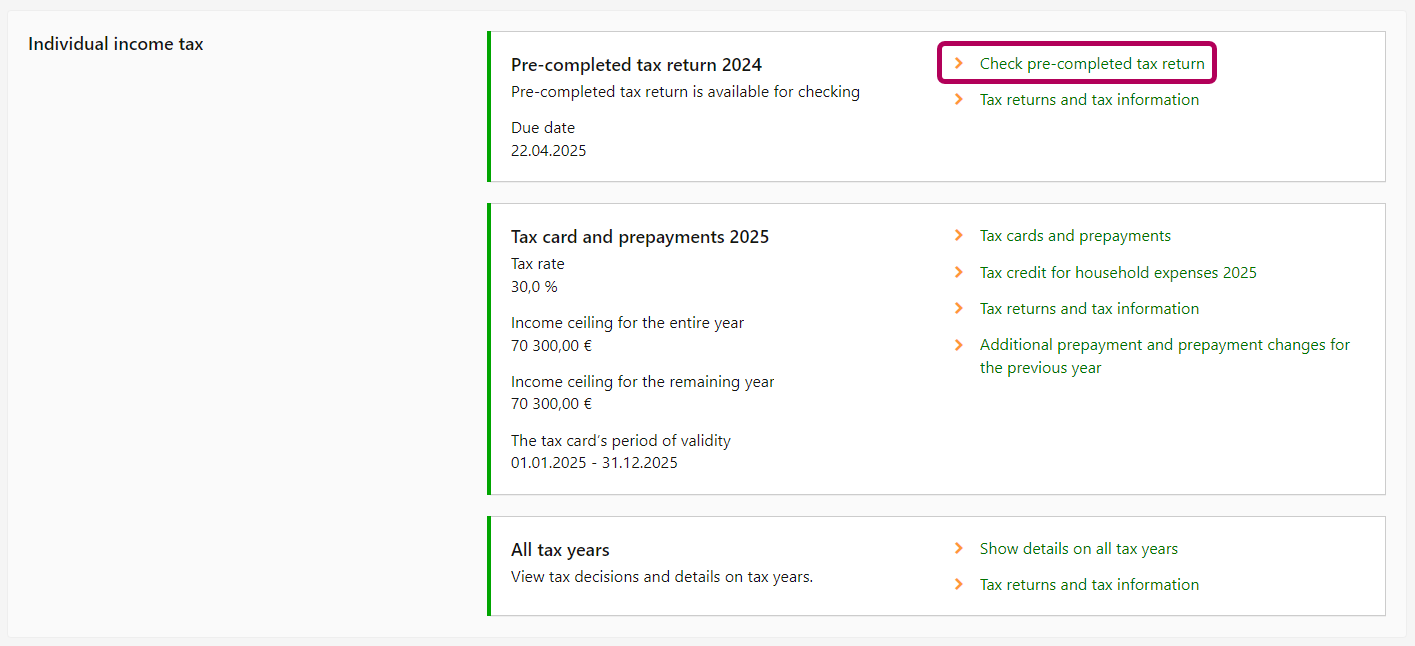Open Tax returns and tax information under All tax years
Viewport: 1415px width, 646px height.
click(1089, 585)
